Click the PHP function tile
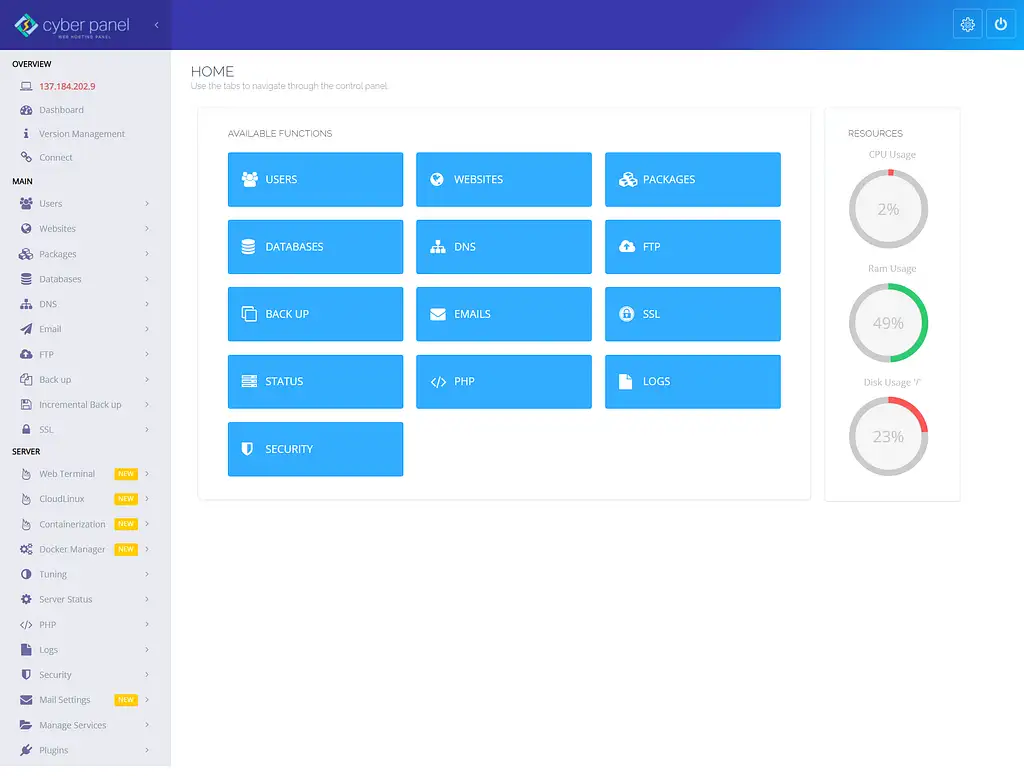This screenshot has width=1024, height=776. click(x=504, y=381)
